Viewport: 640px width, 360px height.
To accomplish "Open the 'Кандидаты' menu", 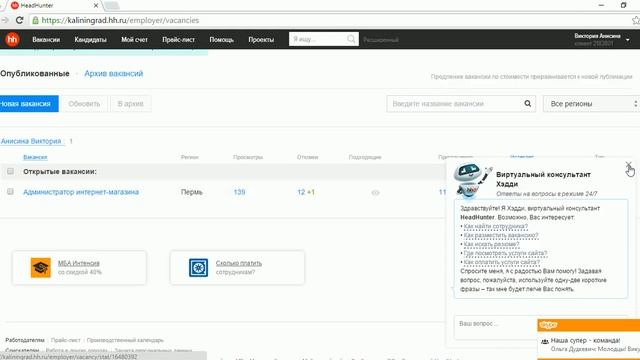I will coord(91,40).
